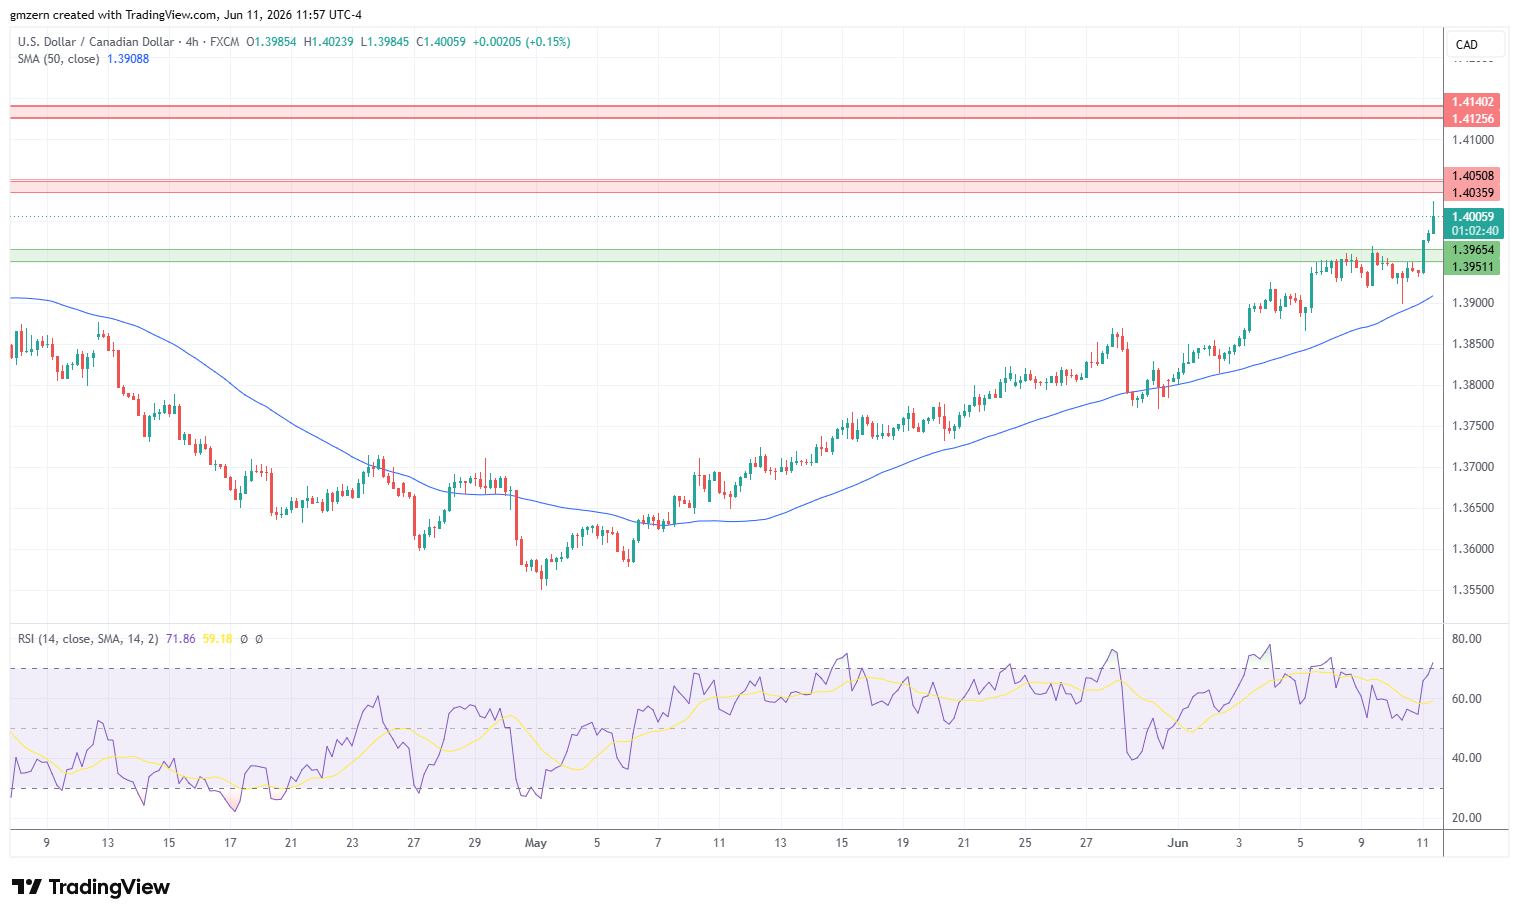Click the May label on the time axis
The height and width of the screenshot is (917, 1519).
(x=536, y=843)
